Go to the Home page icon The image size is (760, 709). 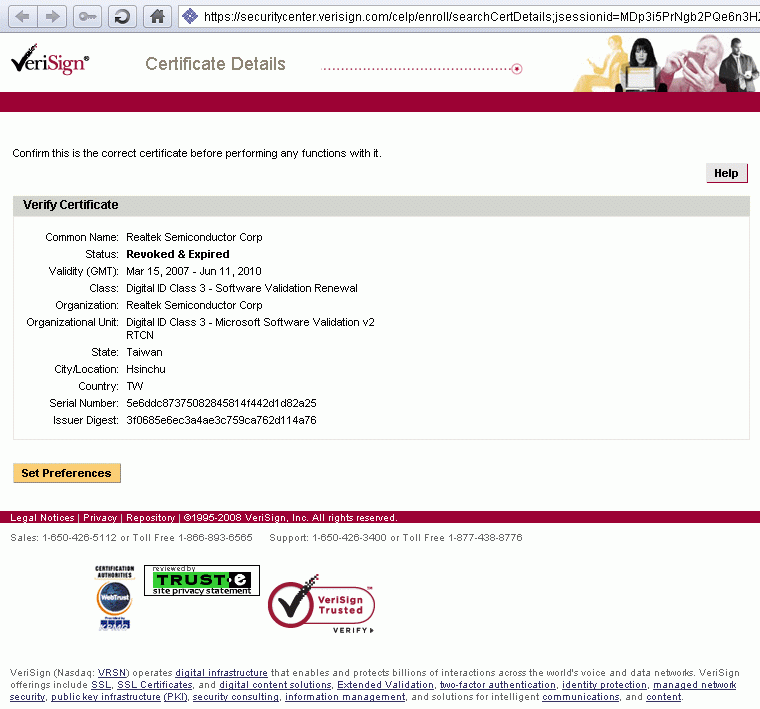click(157, 16)
